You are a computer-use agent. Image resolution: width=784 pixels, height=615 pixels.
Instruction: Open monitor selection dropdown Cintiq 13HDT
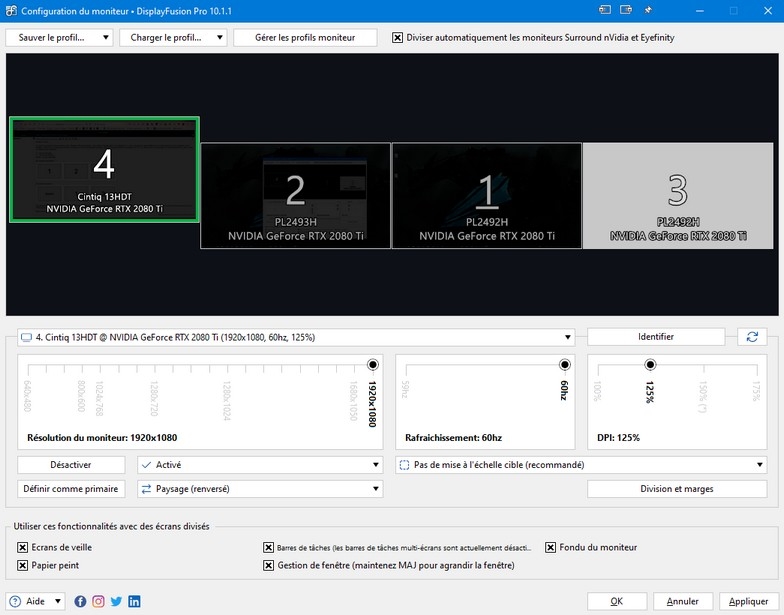(296, 338)
